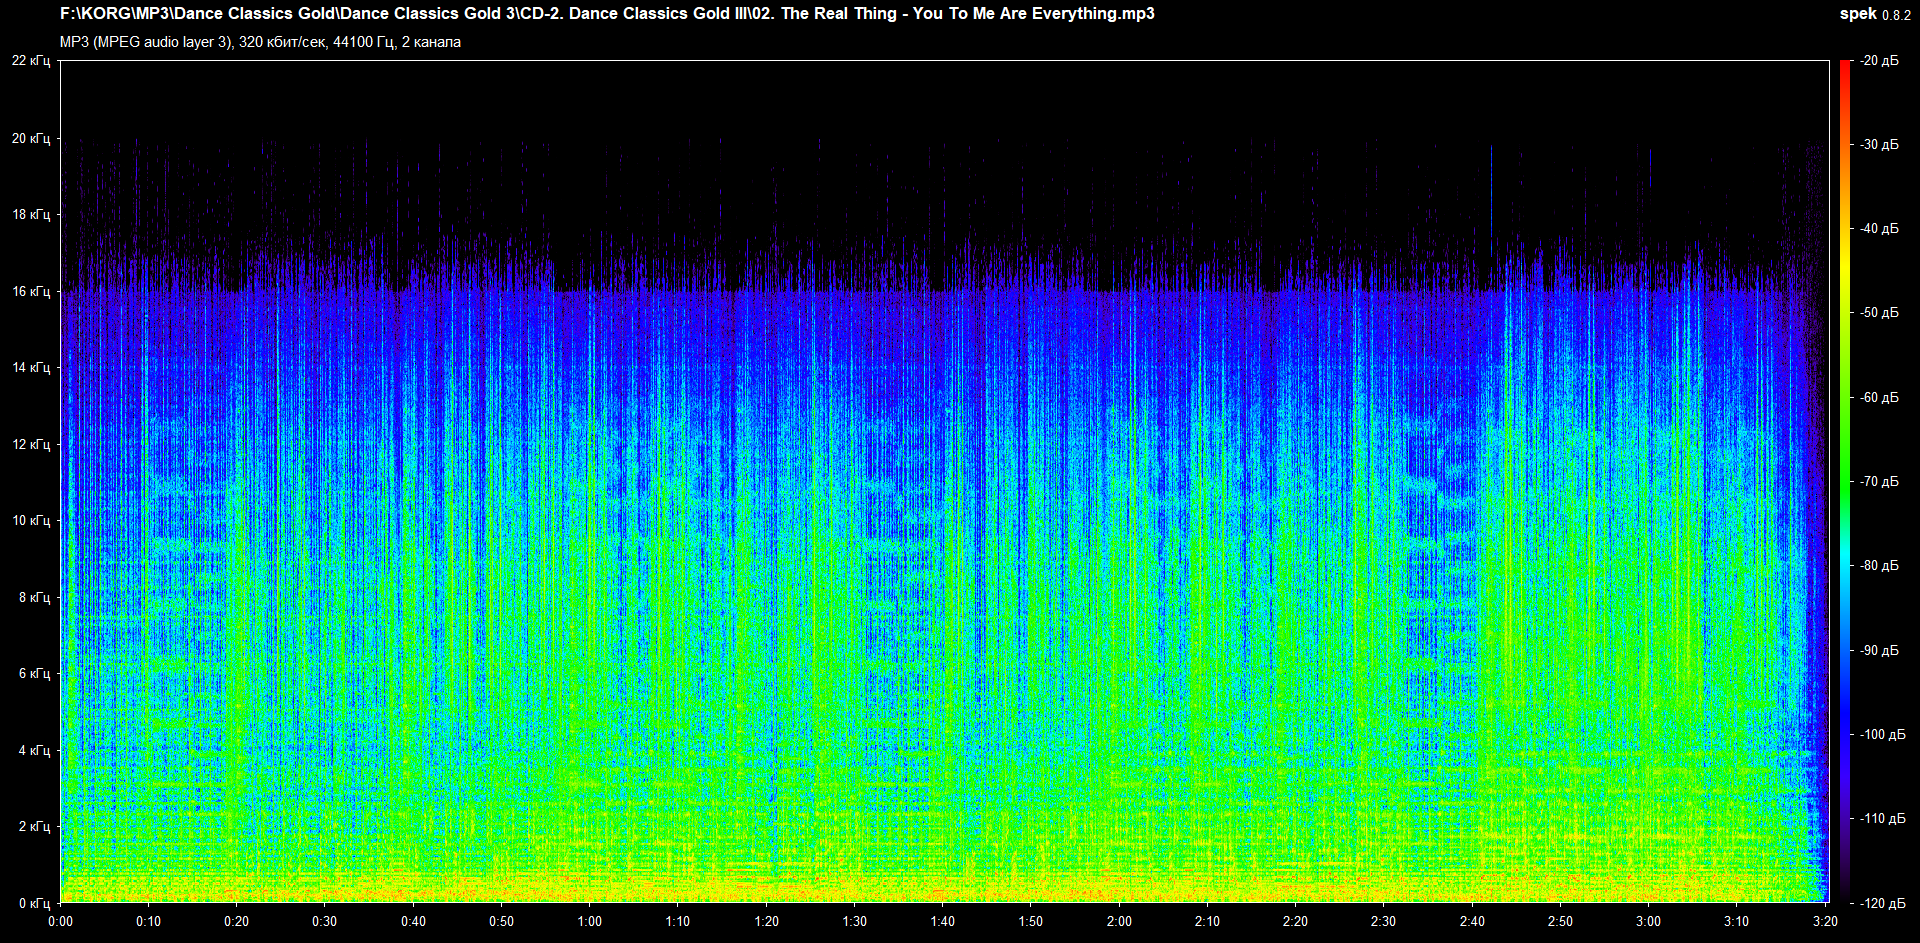Image resolution: width=1920 pixels, height=943 pixels.
Task: Click the MP3 codec info line
Action: click(x=260, y=42)
